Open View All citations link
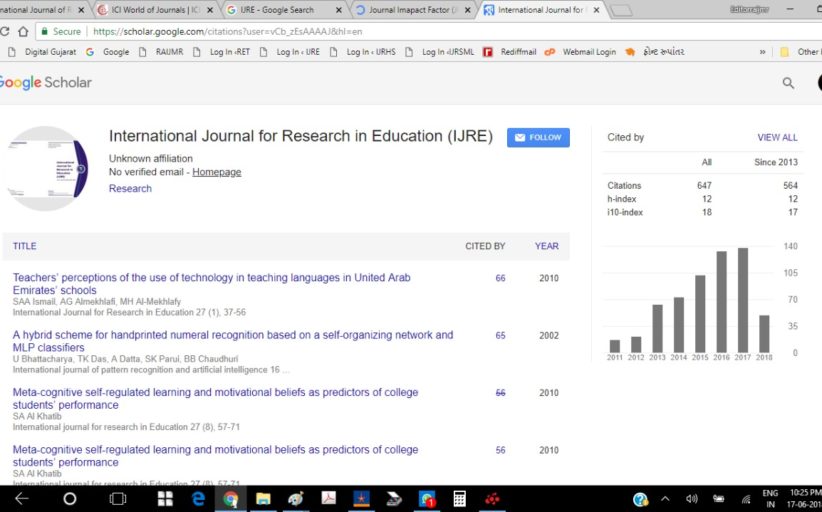Viewport: 822px width, 512px height. pyautogui.click(x=777, y=137)
